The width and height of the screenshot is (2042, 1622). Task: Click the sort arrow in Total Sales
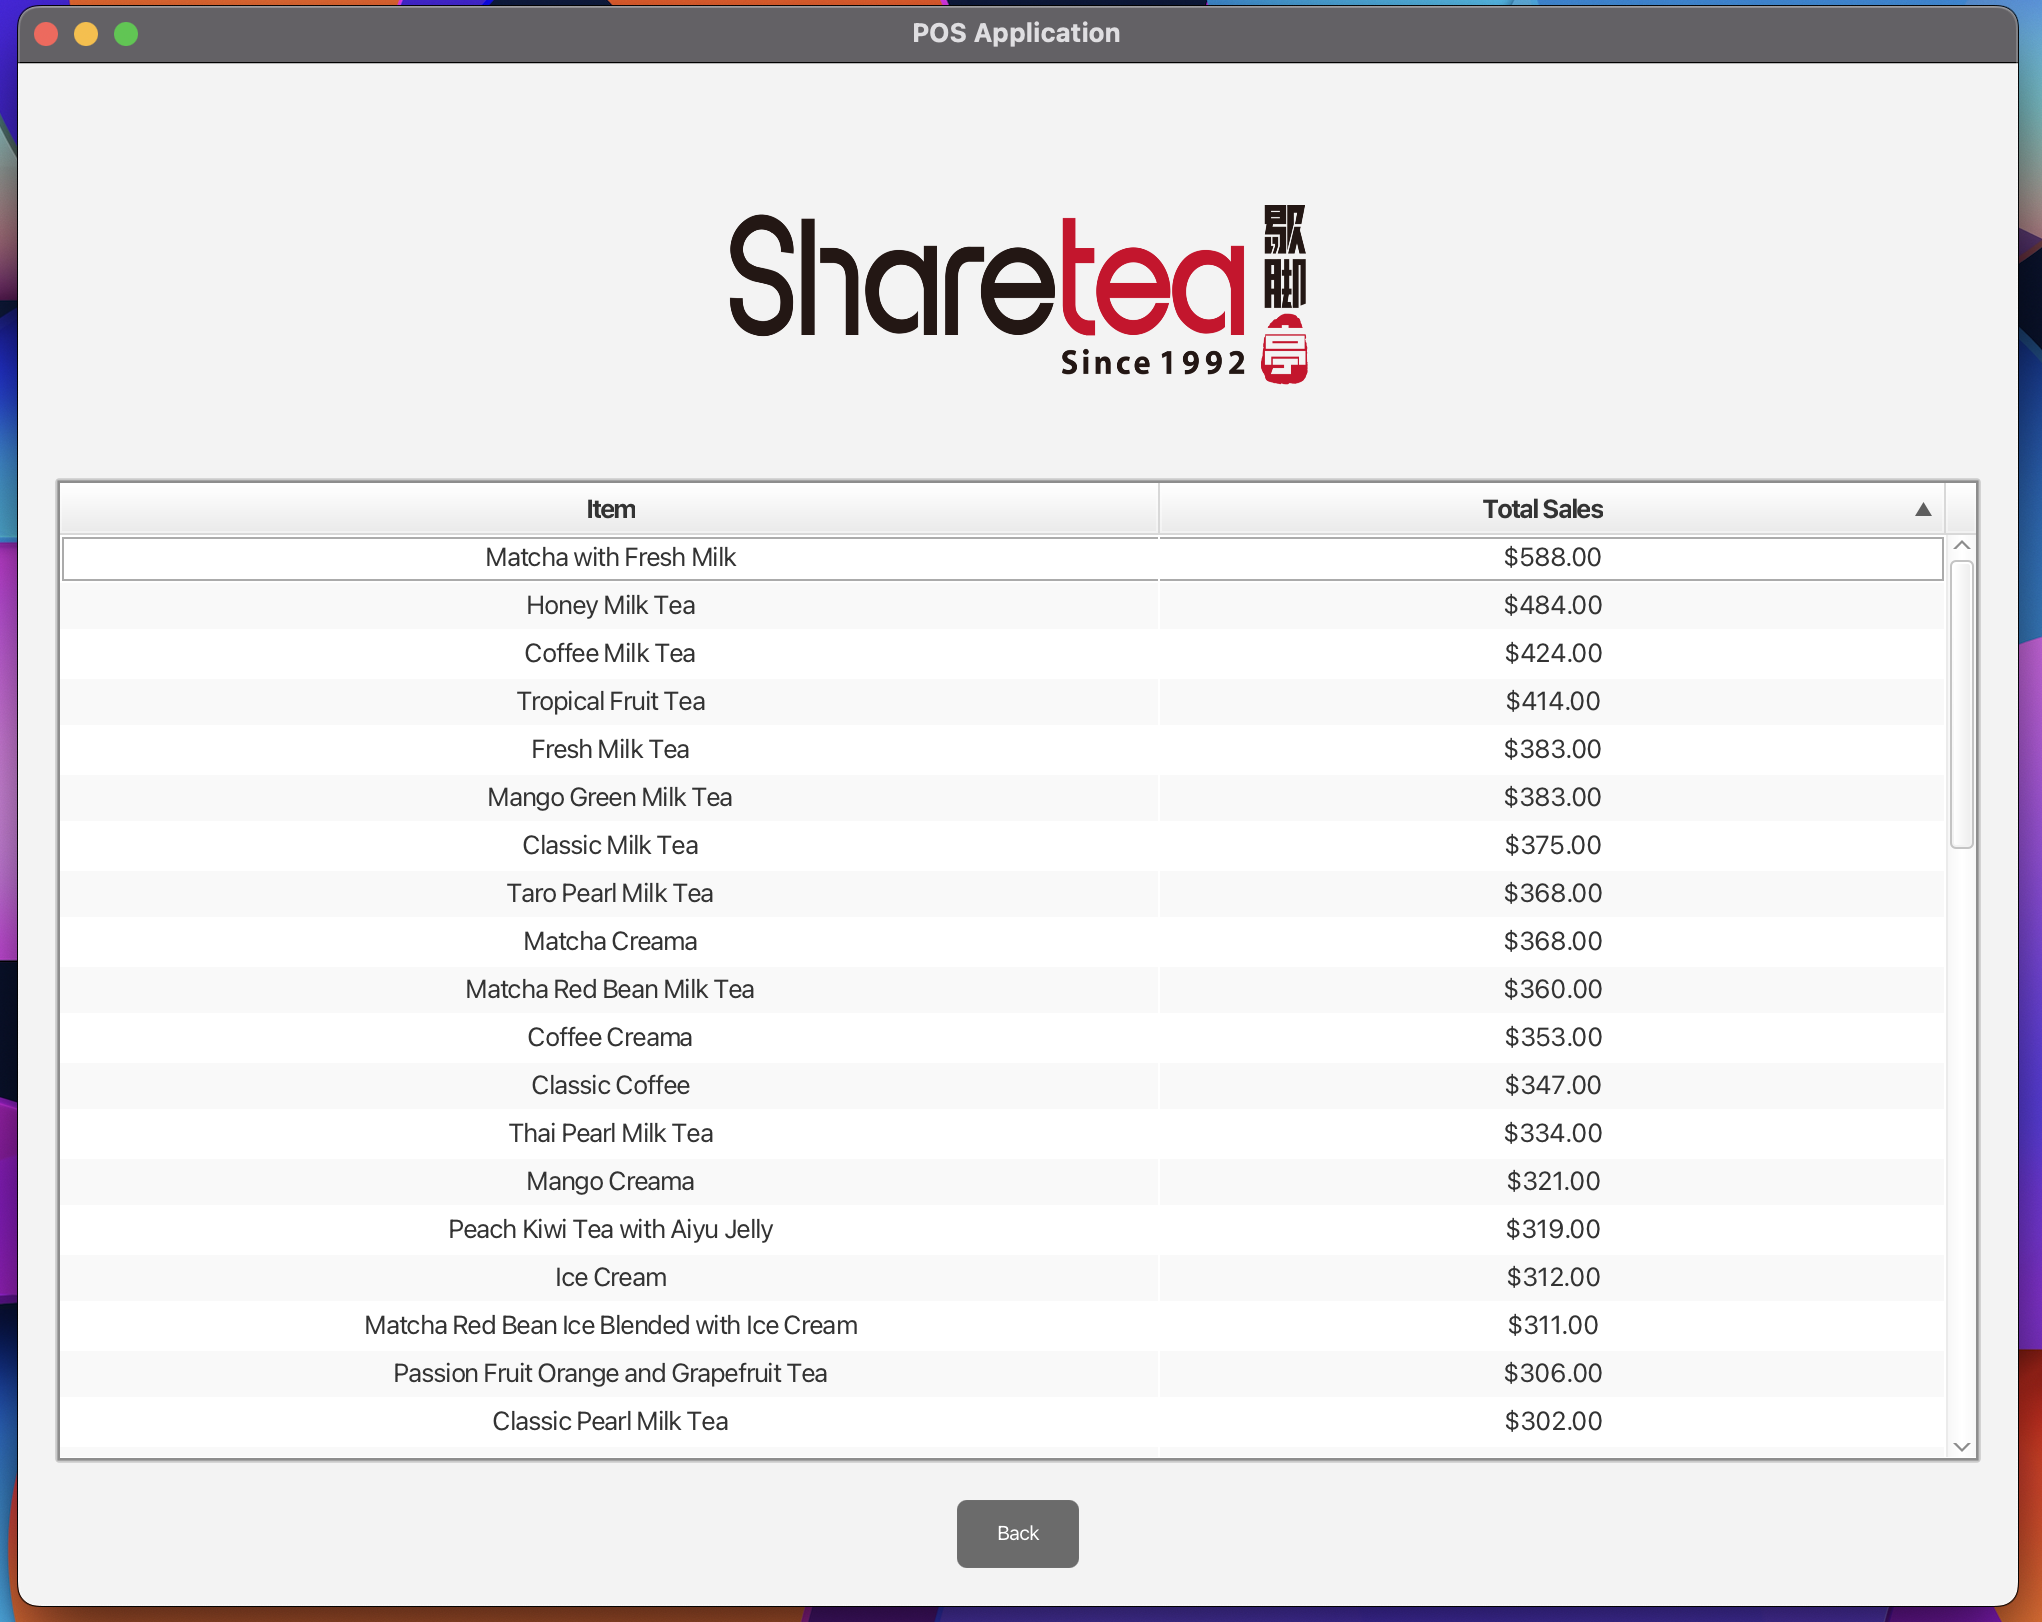1922,510
